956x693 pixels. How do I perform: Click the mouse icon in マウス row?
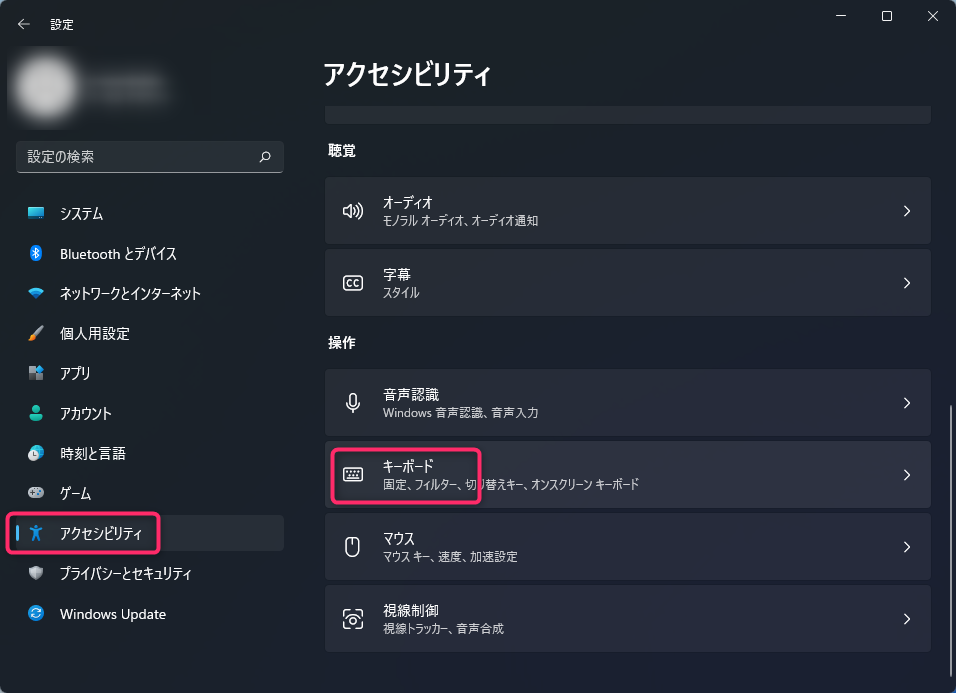click(352, 547)
